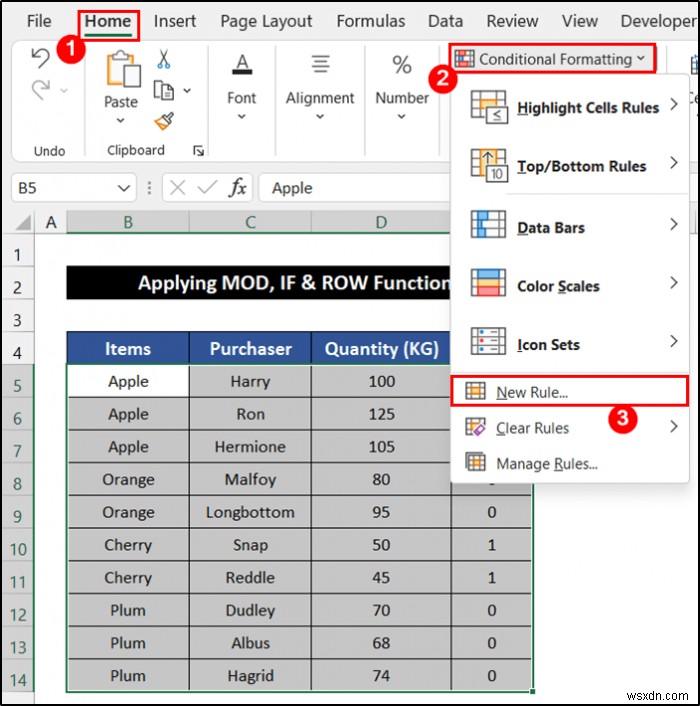
Task: Click the Icon Sets icon
Action: pos(488,341)
